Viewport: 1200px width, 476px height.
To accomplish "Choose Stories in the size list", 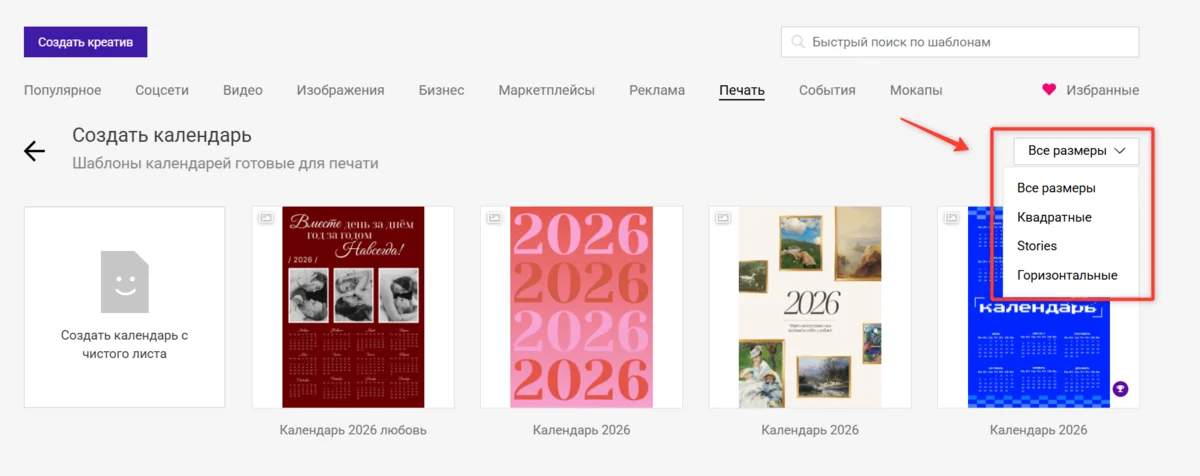I will tap(1037, 246).
